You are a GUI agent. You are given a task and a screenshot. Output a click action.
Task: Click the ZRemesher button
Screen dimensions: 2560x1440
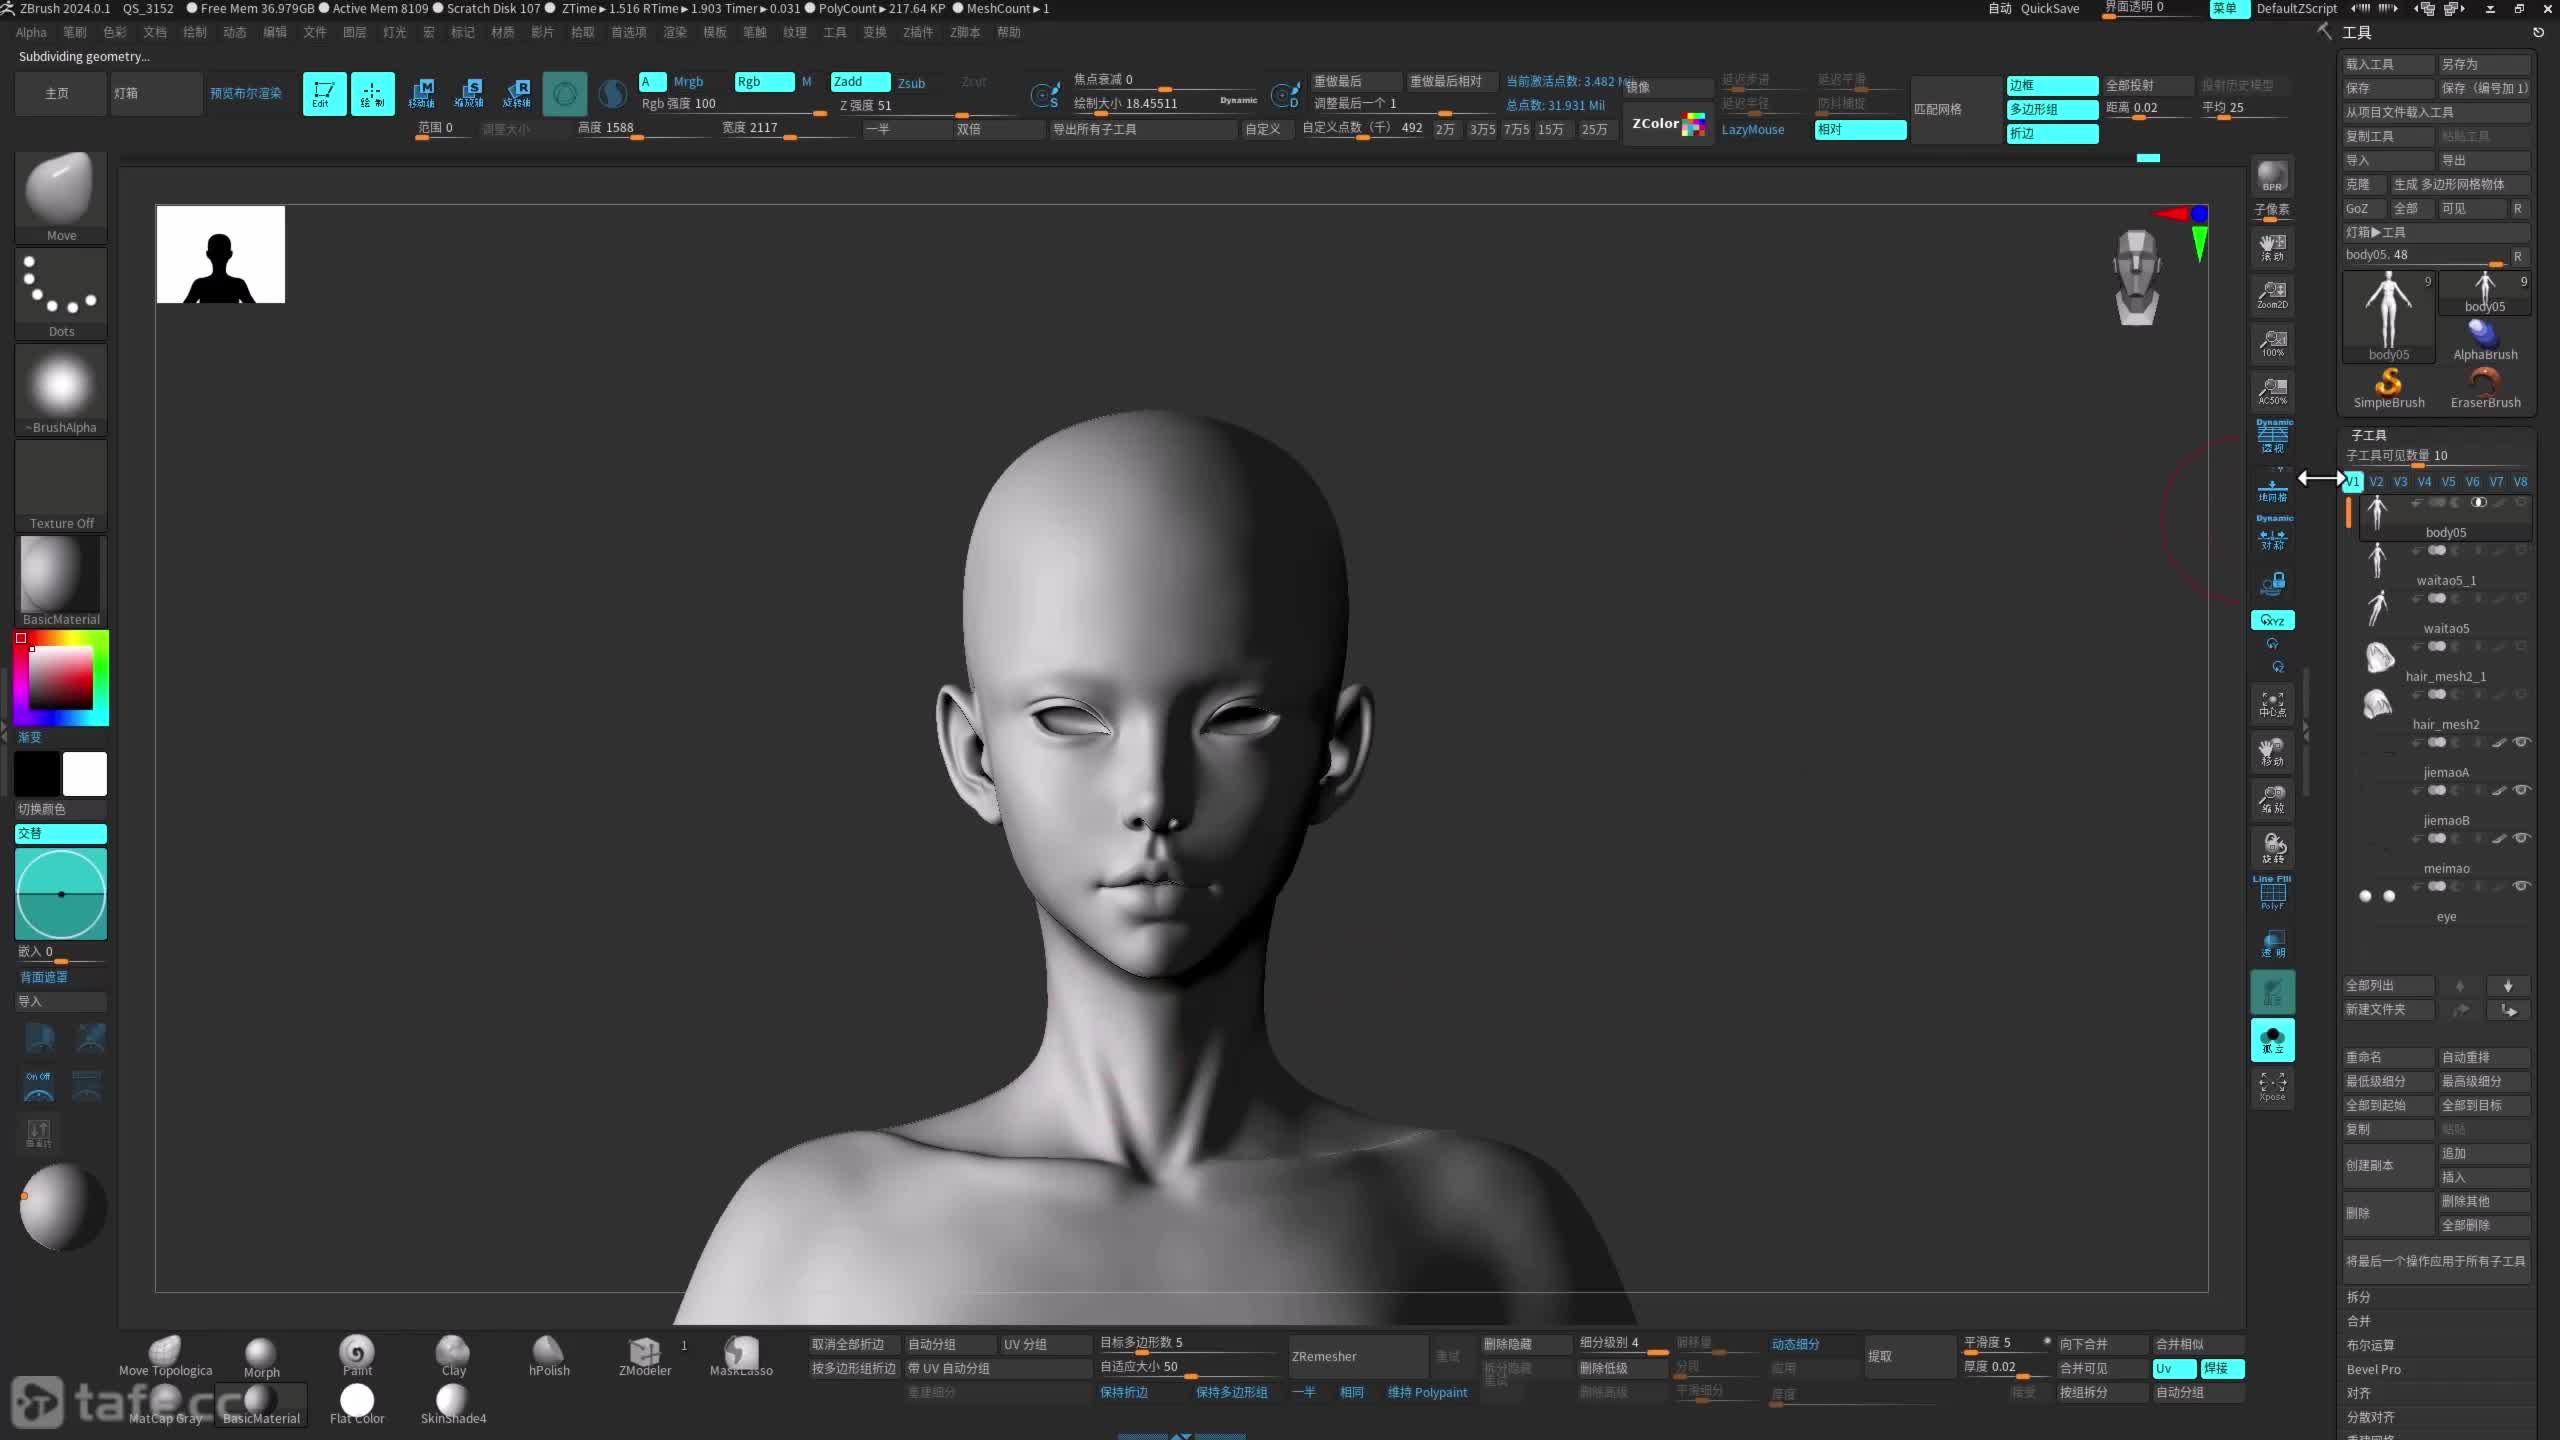[x=1357, y=1357]
